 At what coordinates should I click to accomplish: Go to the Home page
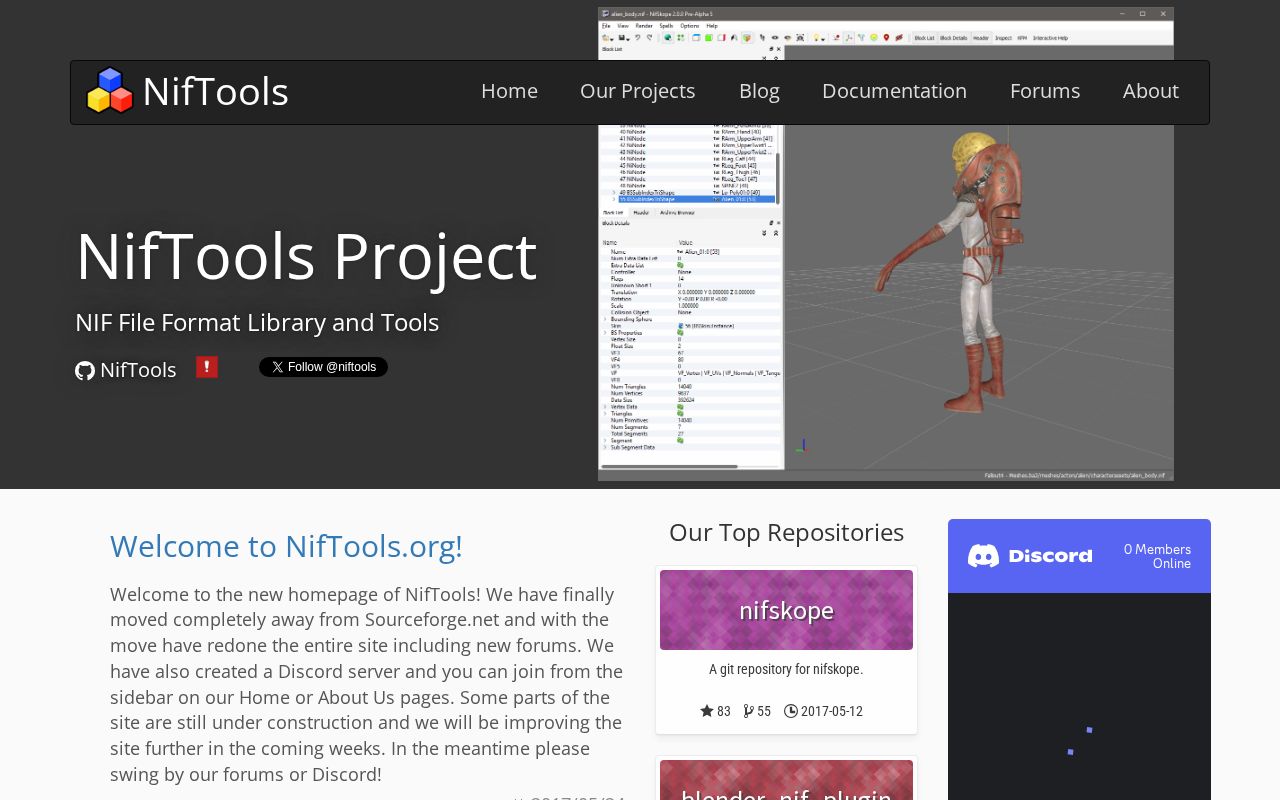coord(509,91)
